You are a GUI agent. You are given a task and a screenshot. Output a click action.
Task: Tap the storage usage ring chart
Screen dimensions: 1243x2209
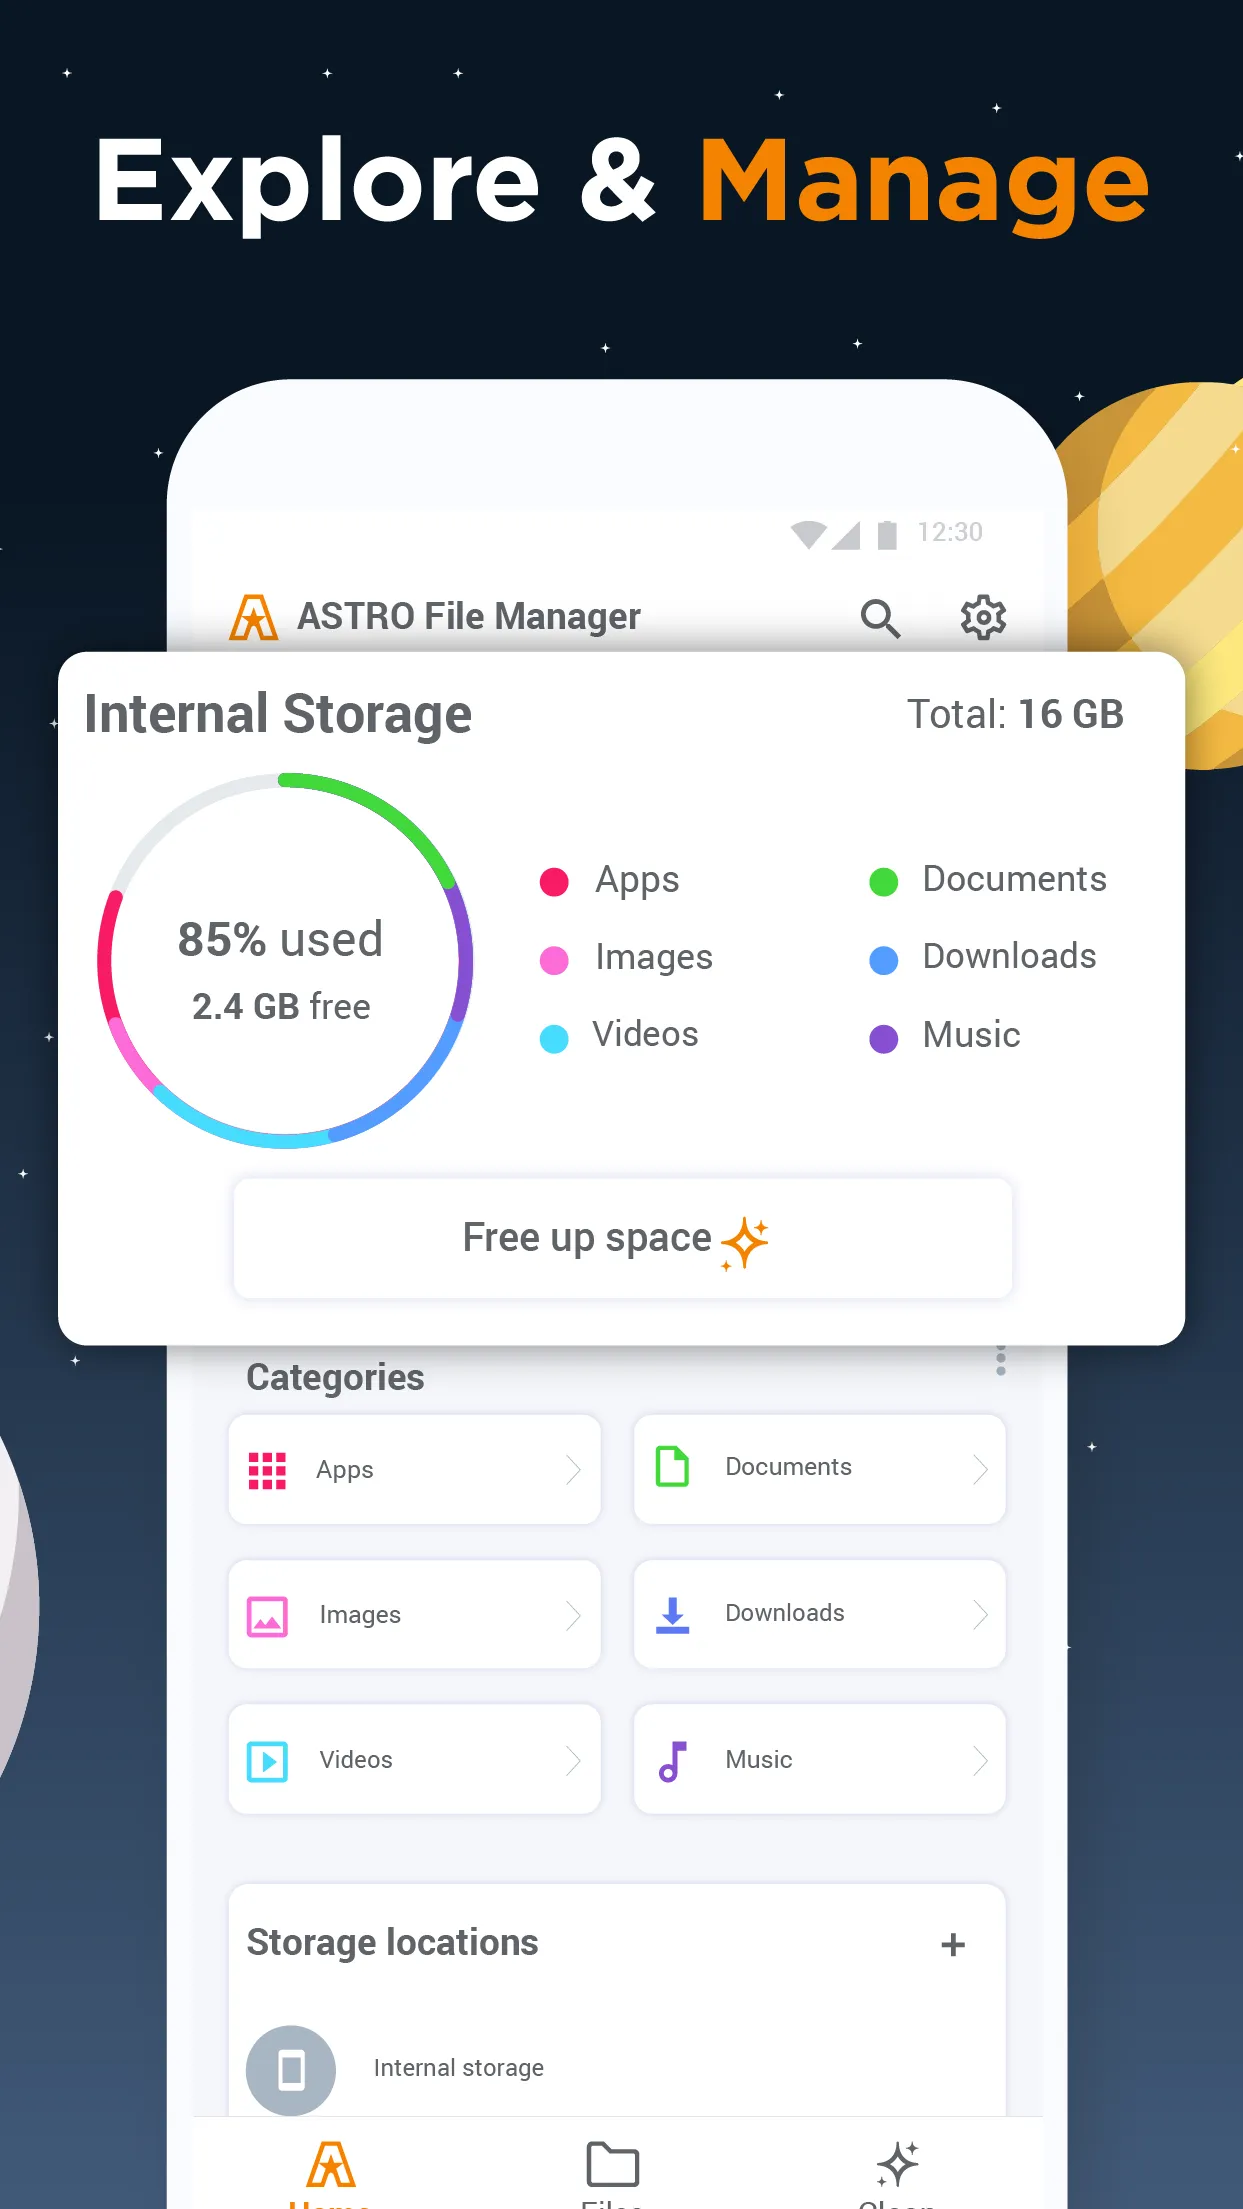pos(285,960)
